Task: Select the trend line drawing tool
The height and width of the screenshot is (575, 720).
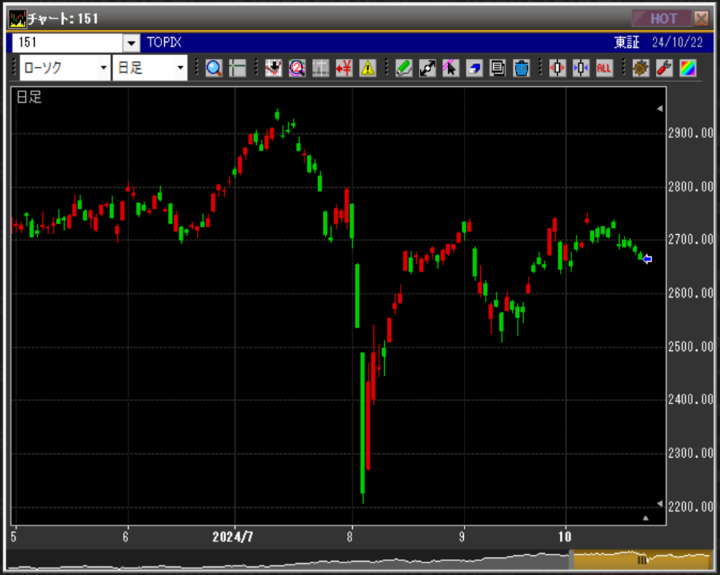Action: pos(427,68)
